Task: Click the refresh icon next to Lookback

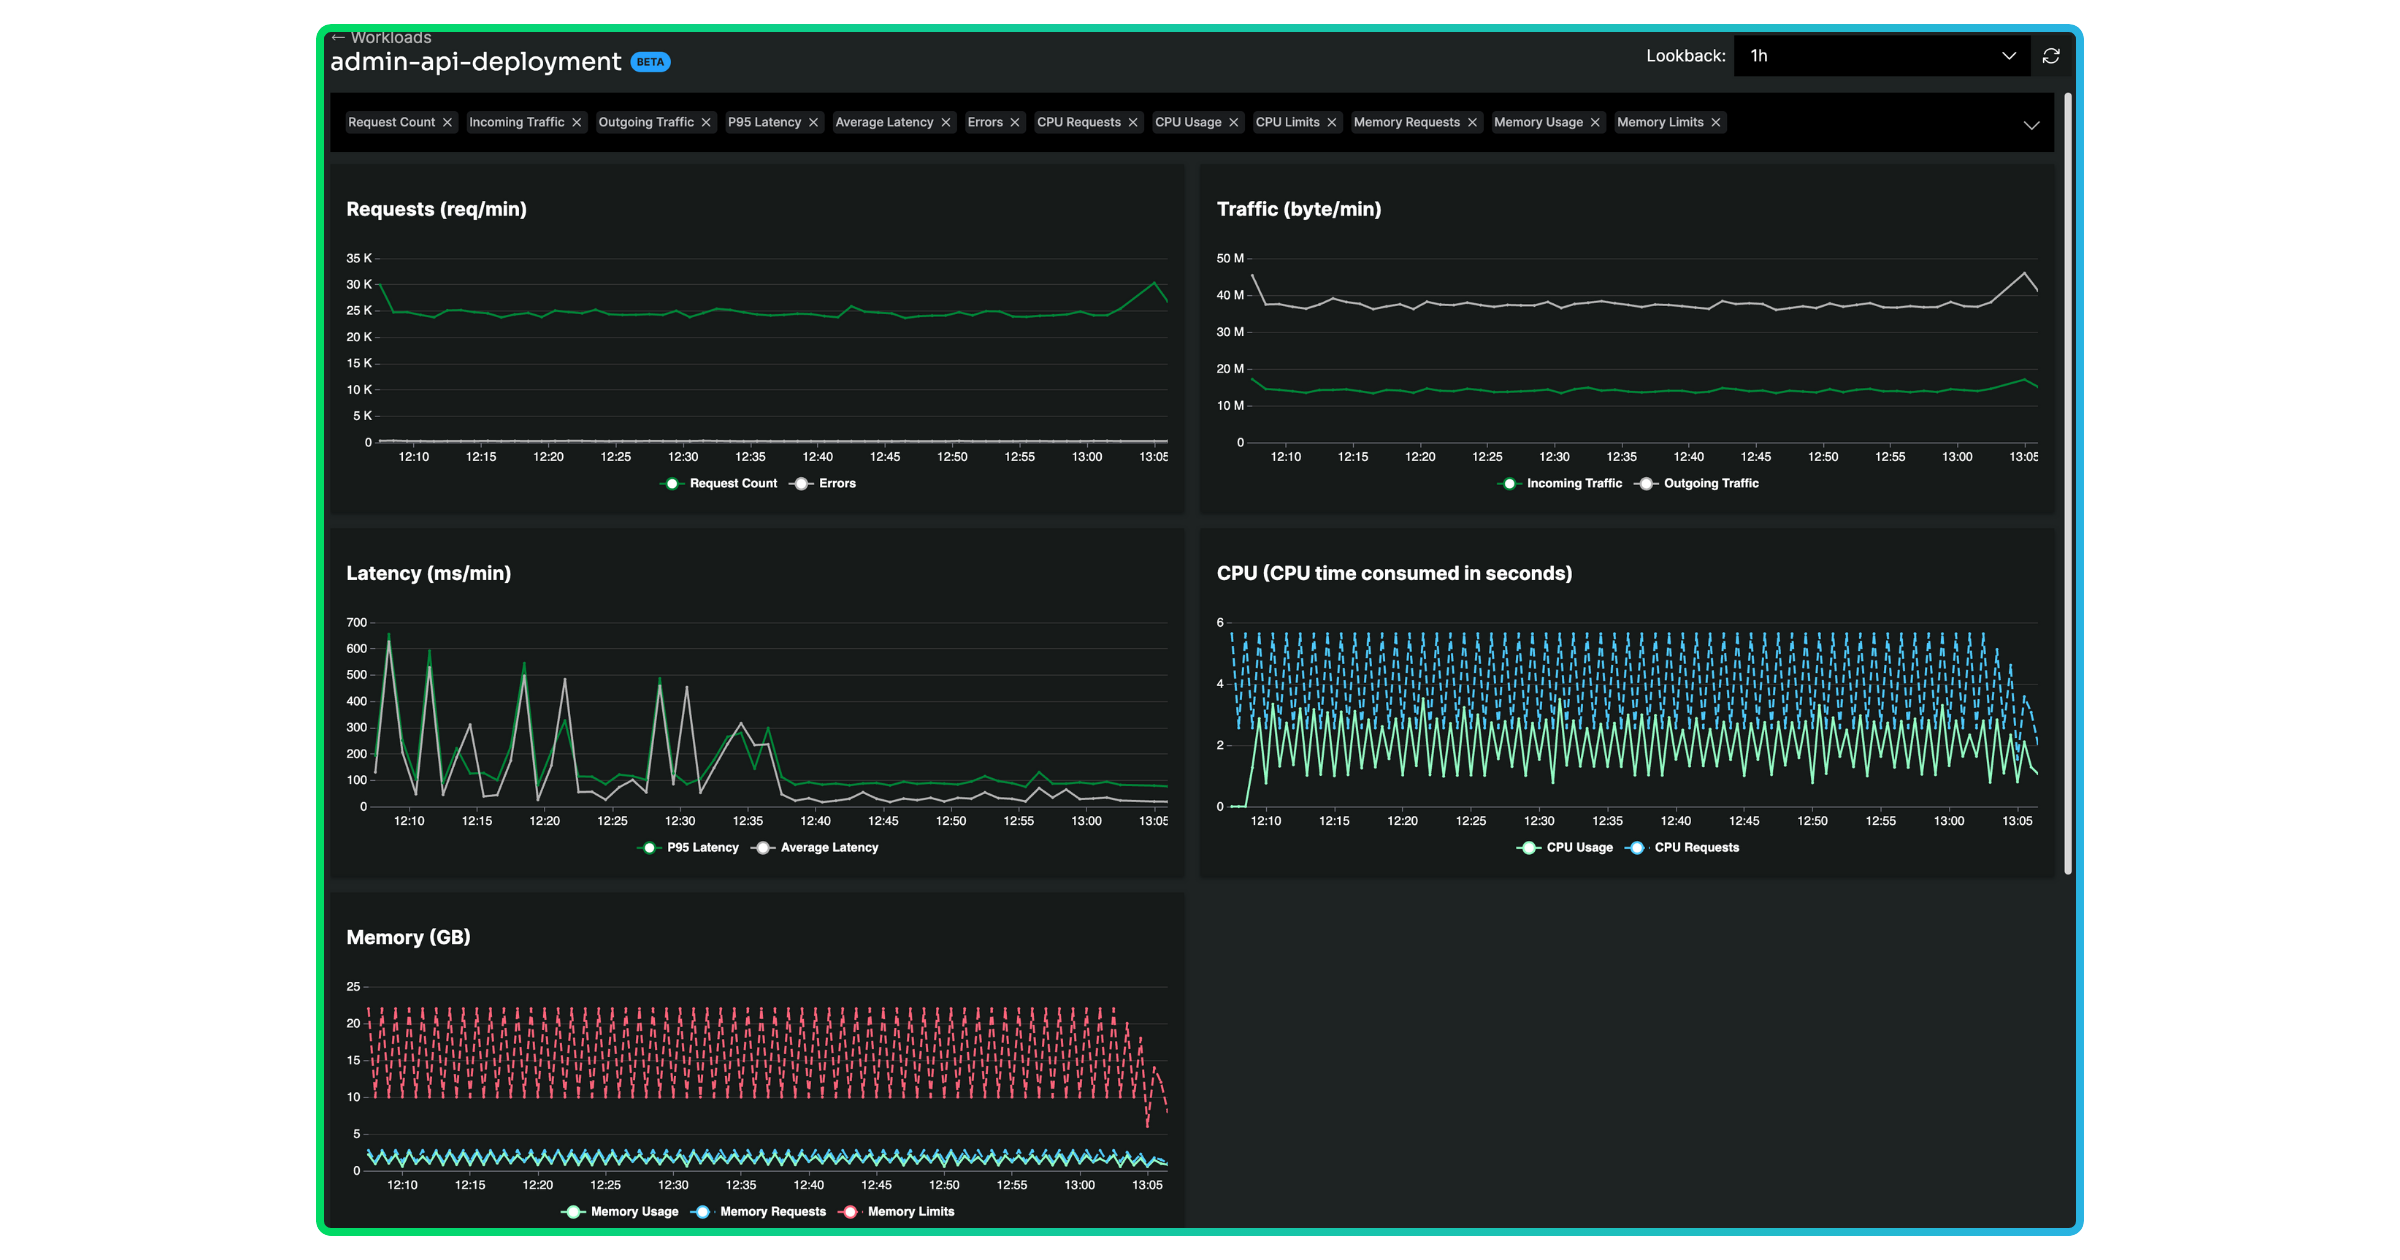Action: pos(2051,56)
